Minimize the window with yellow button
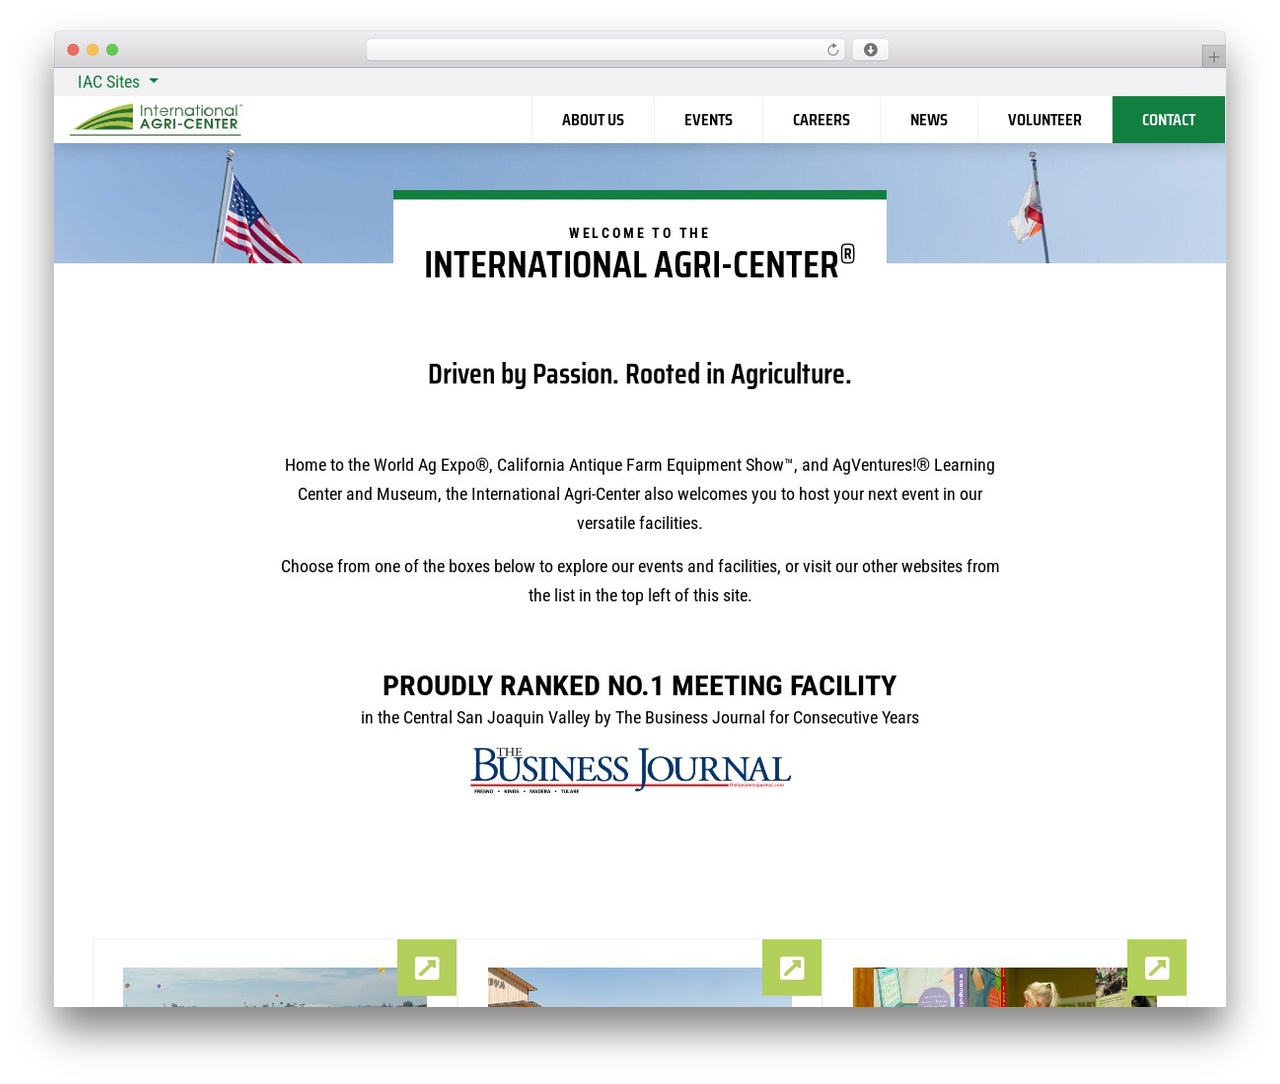 point(93,50)
